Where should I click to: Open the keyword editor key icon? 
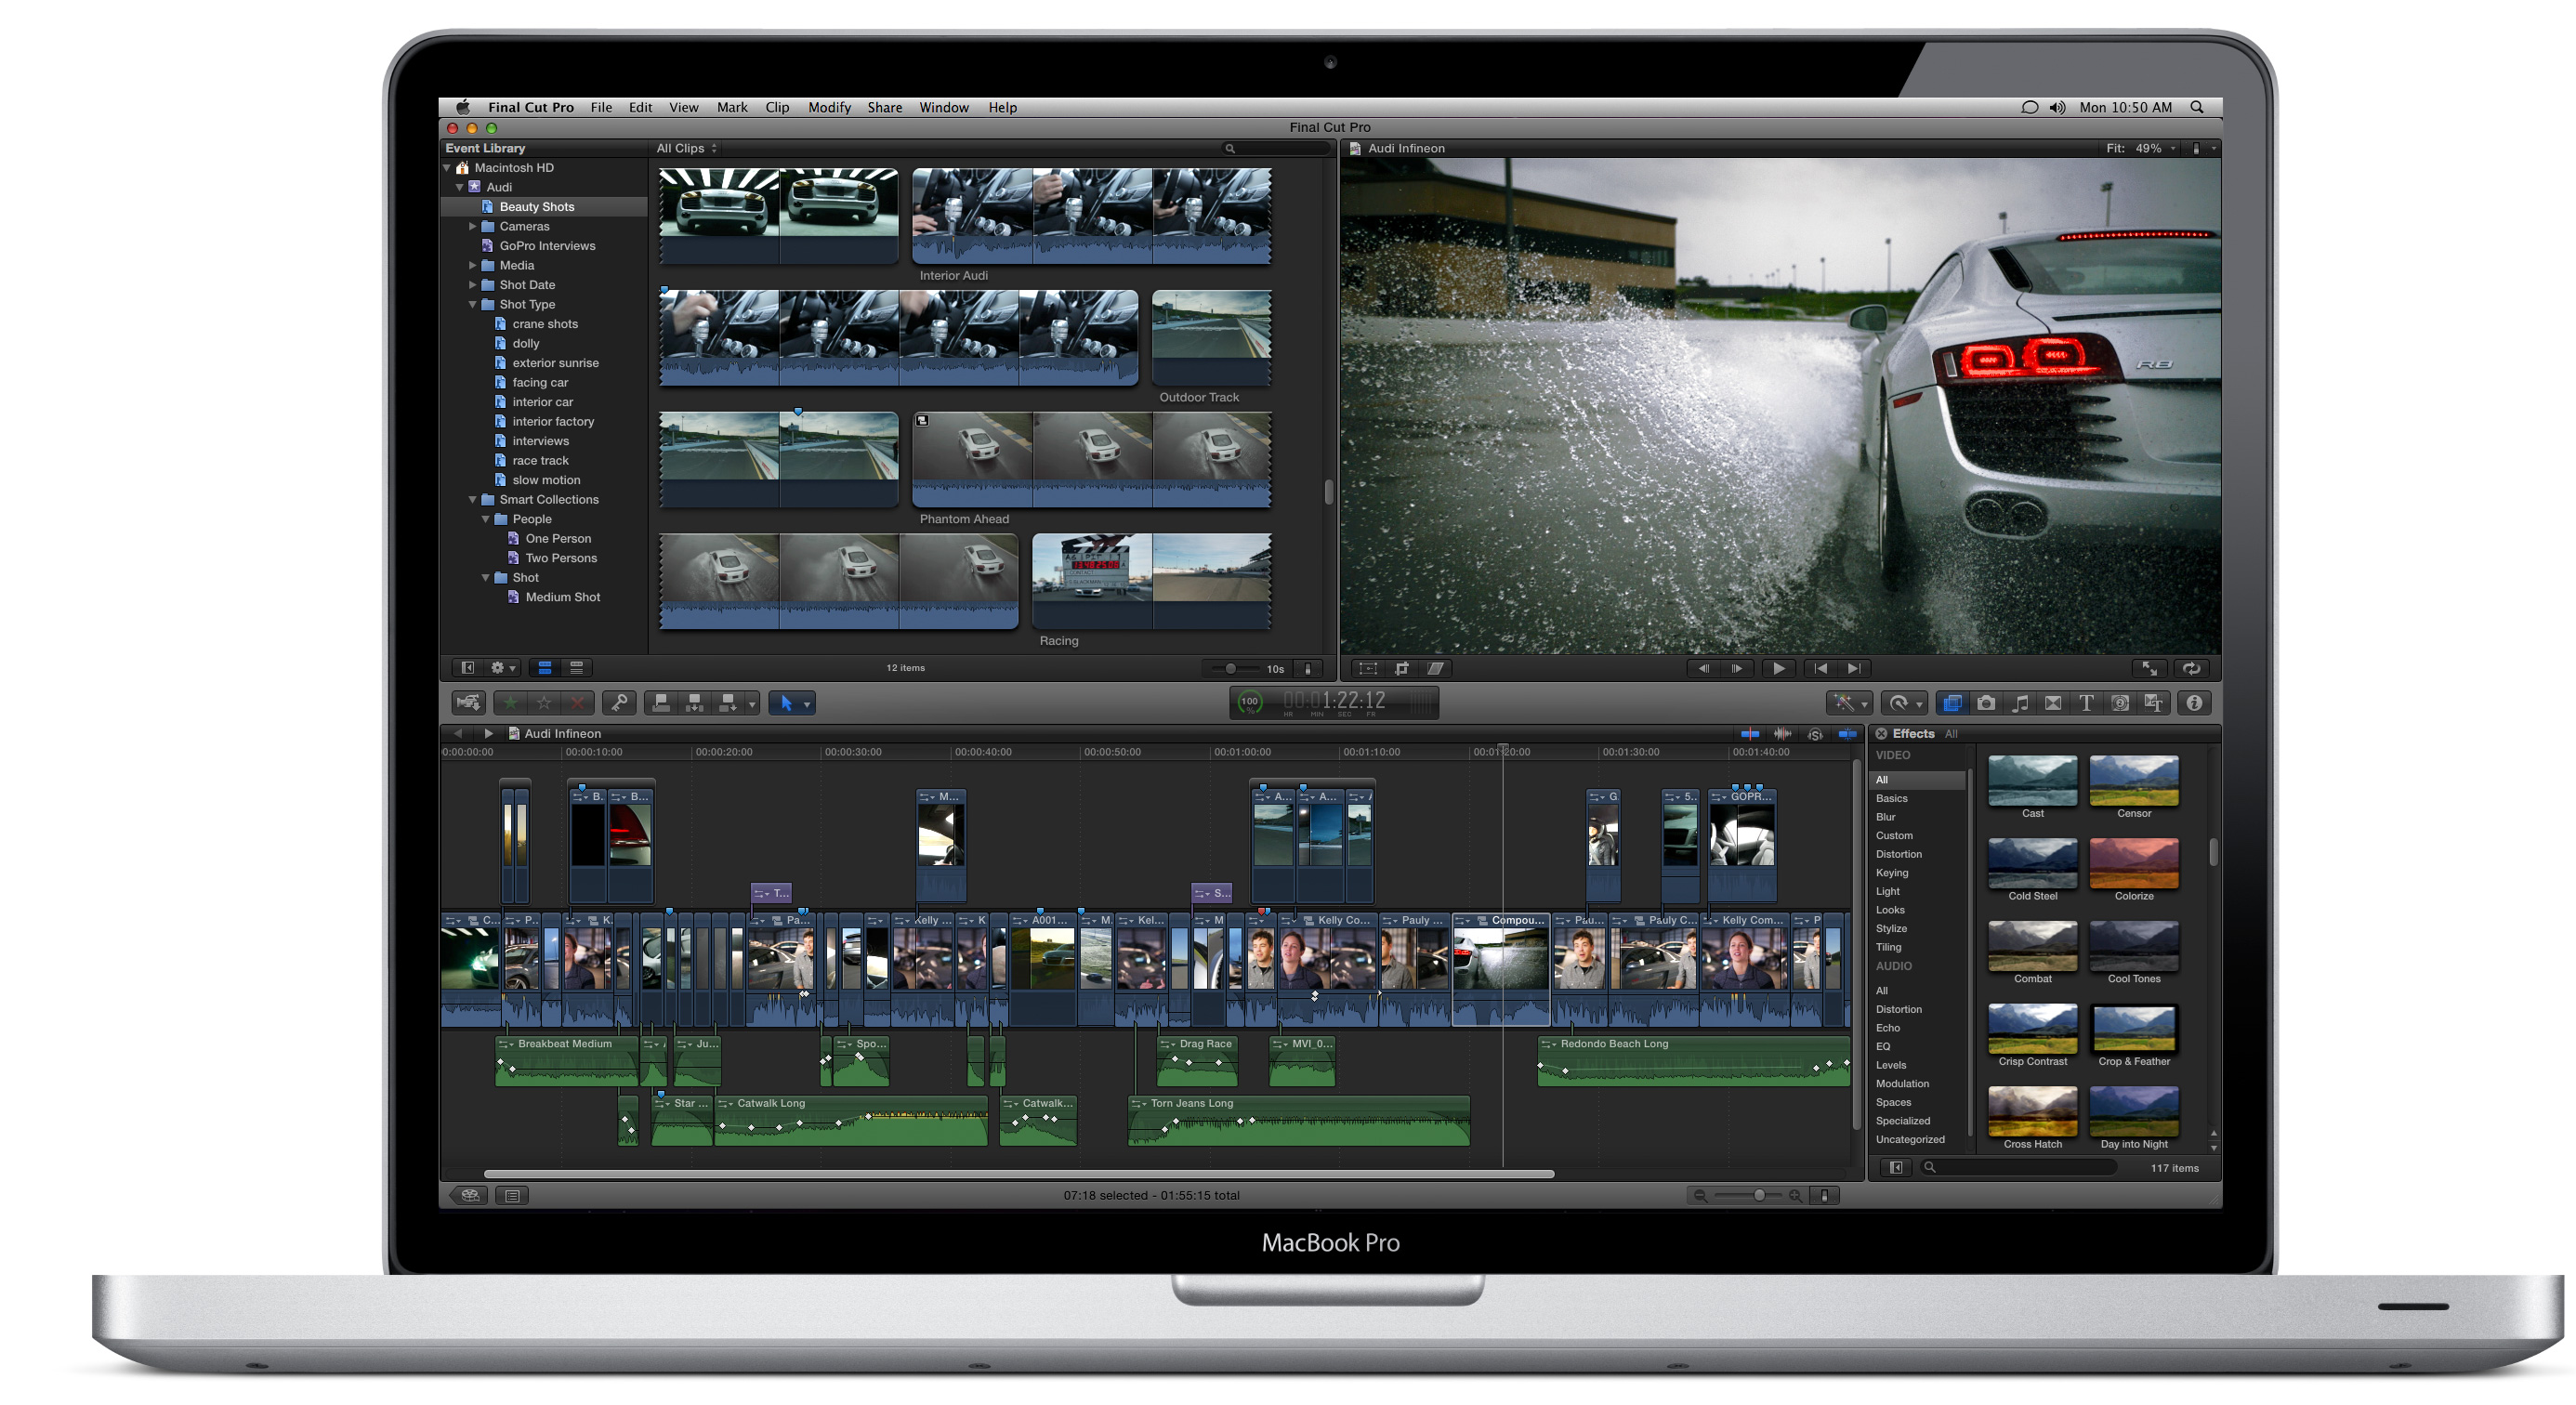620,703
